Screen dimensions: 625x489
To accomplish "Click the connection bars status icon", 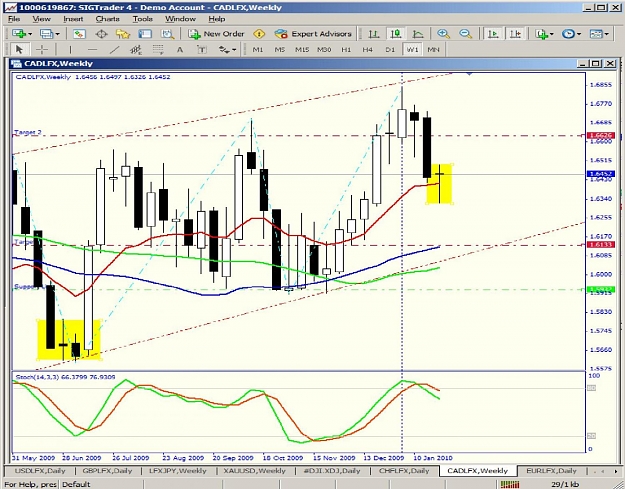I will pos(510,484).
